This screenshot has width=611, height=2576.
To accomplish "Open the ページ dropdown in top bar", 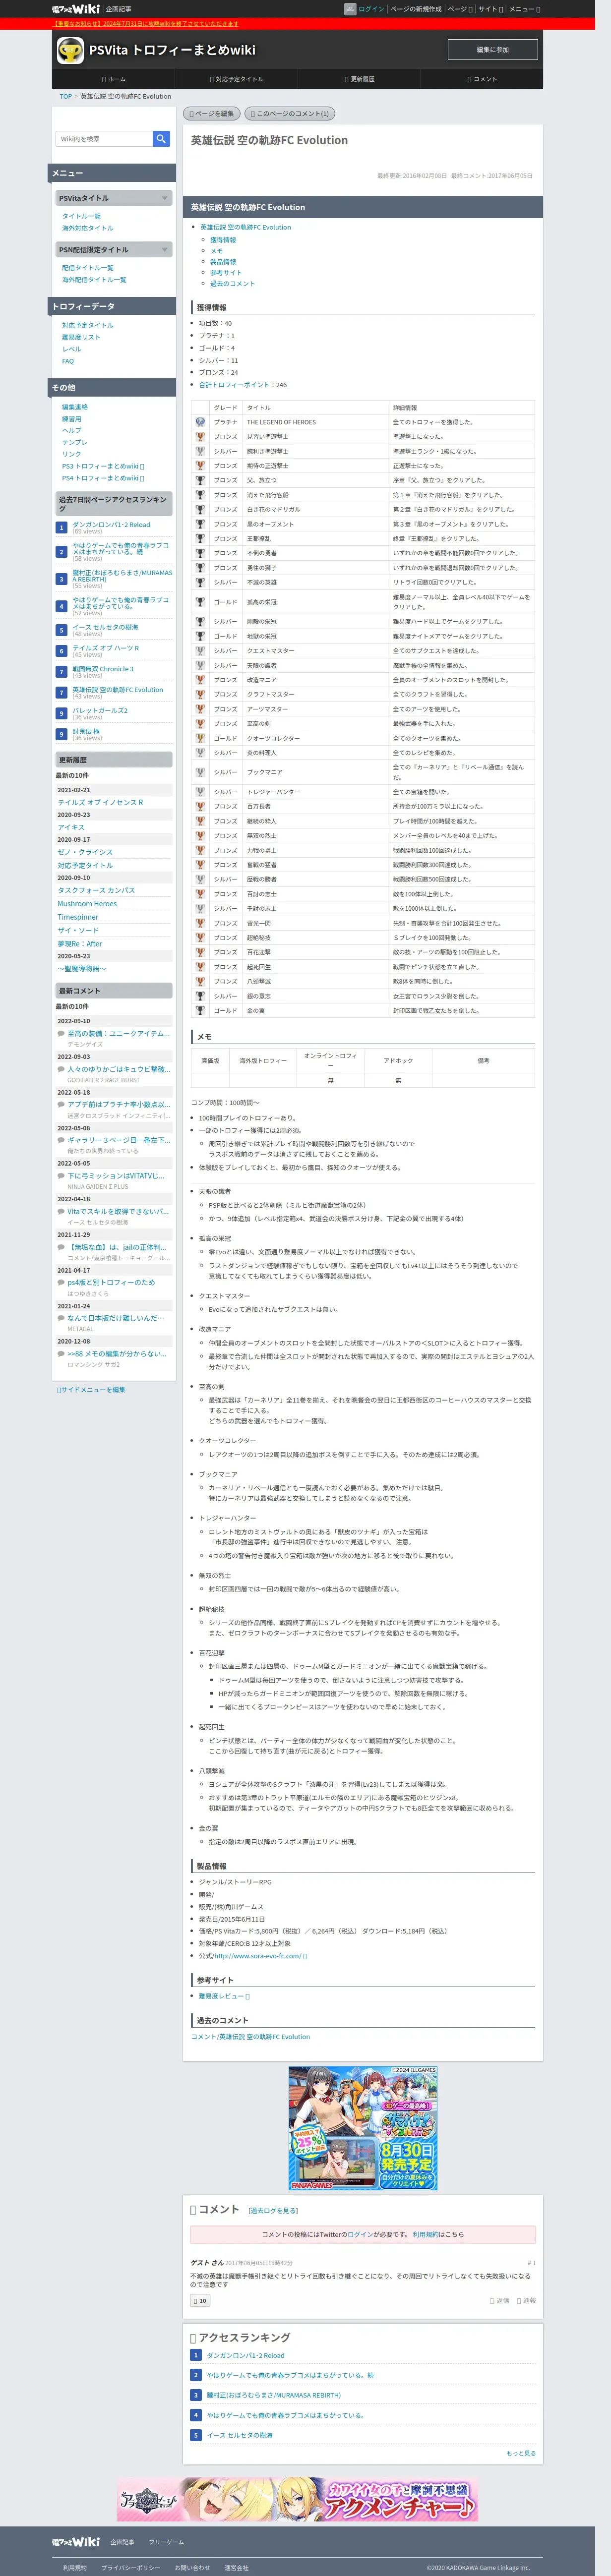I will coord(459,9).
